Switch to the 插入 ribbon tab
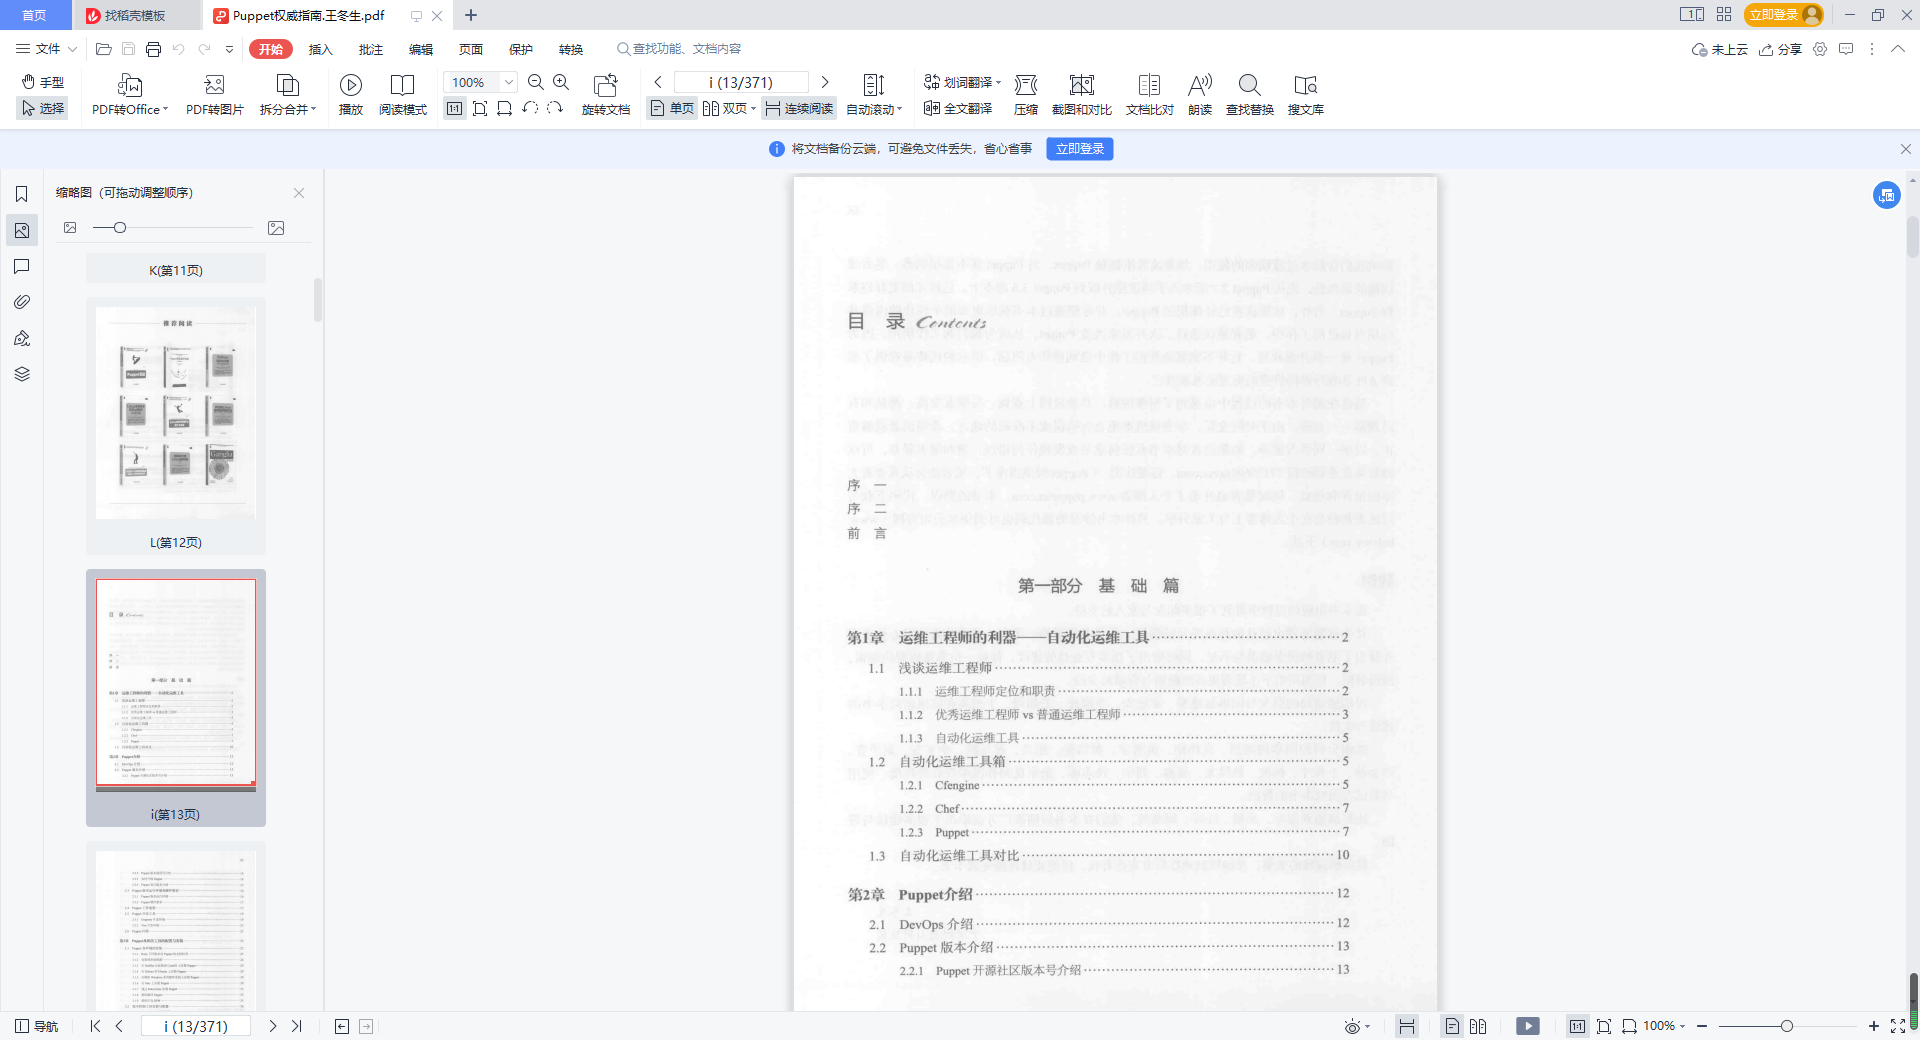The width and height of the screenshot is (1920, 1040). 320,49
